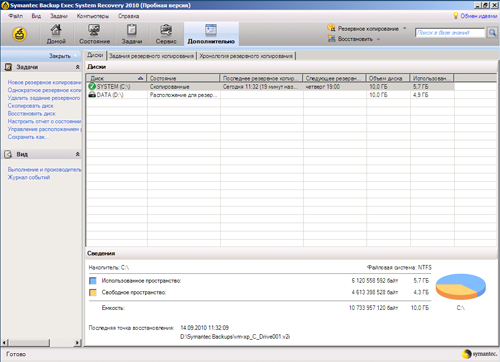Click Удалить задание резервного link
This screenshot has height=362, width=500.
click(44, 98)
